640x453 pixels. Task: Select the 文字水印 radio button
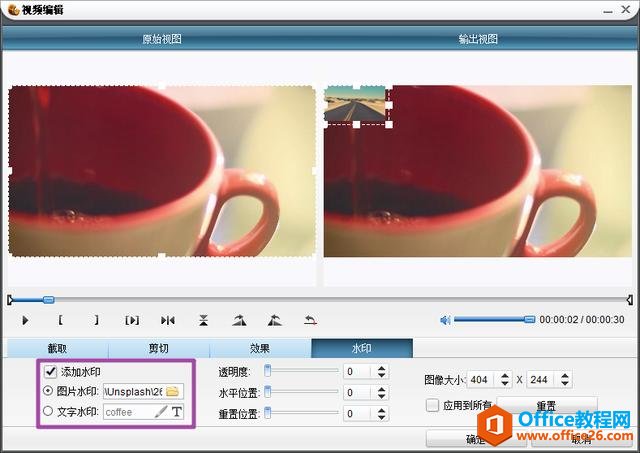coord(48,412)
